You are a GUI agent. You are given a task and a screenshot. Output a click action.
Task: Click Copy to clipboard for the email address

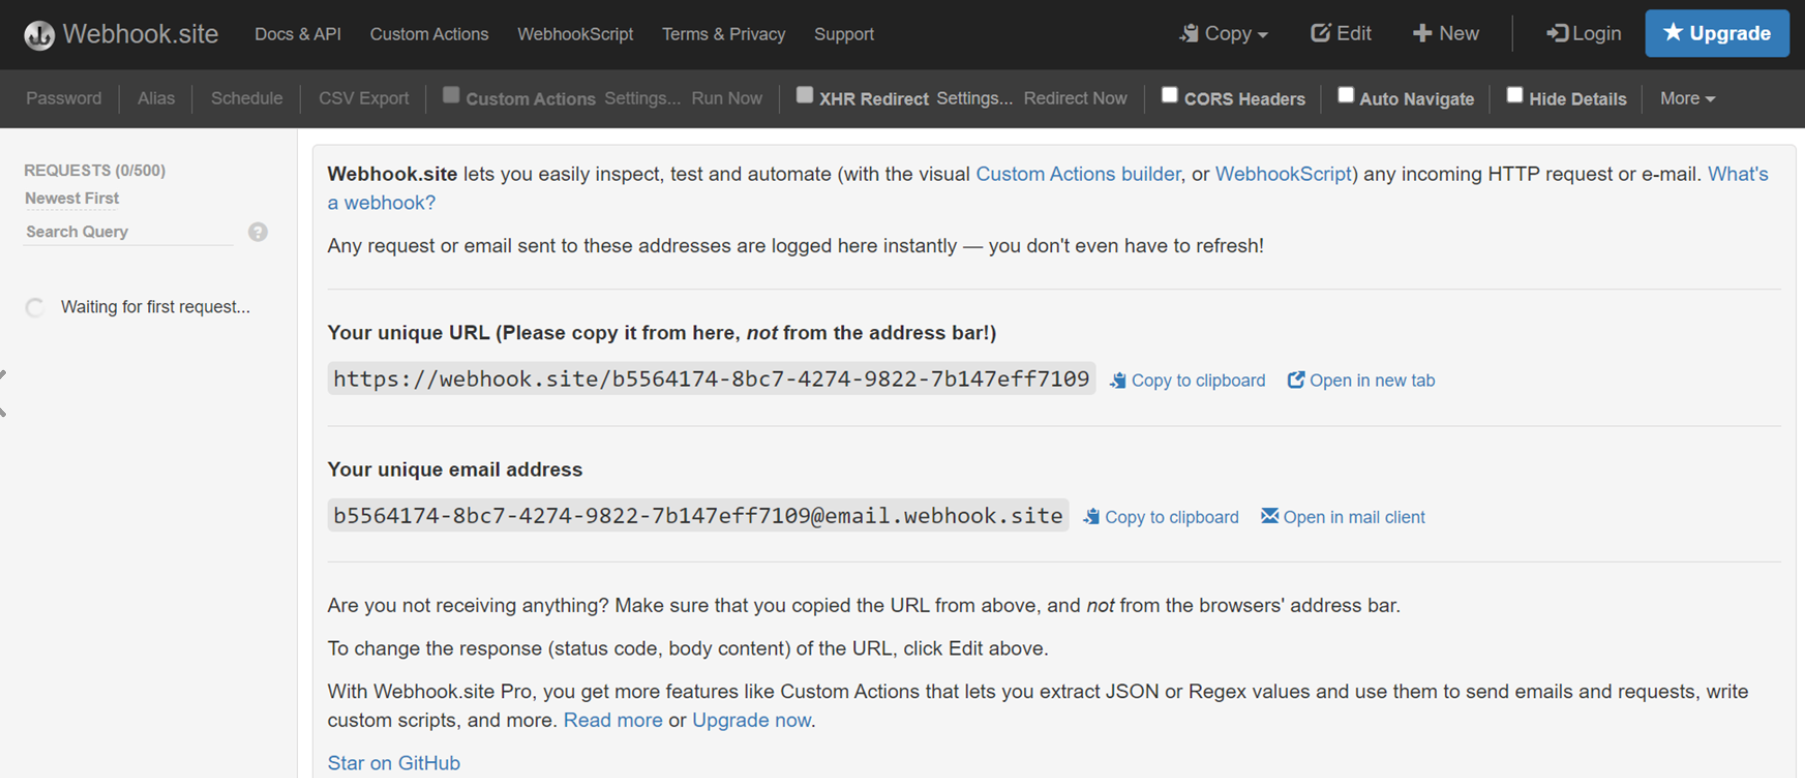click(1161, 517)
